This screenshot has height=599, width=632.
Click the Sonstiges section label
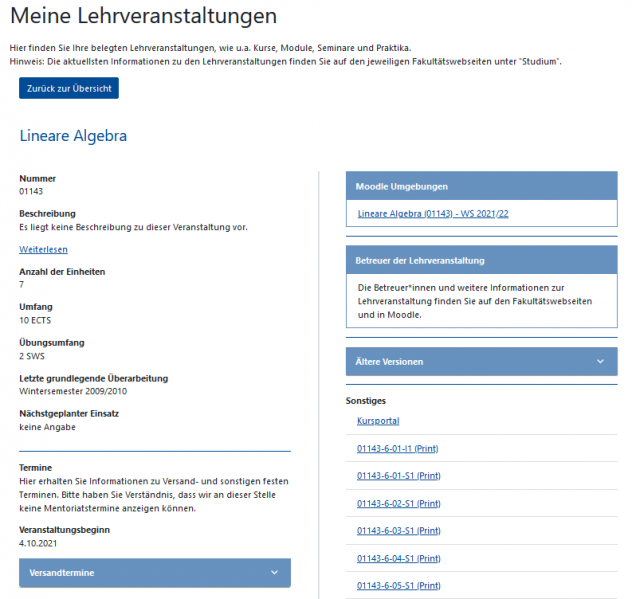point(364,400)
